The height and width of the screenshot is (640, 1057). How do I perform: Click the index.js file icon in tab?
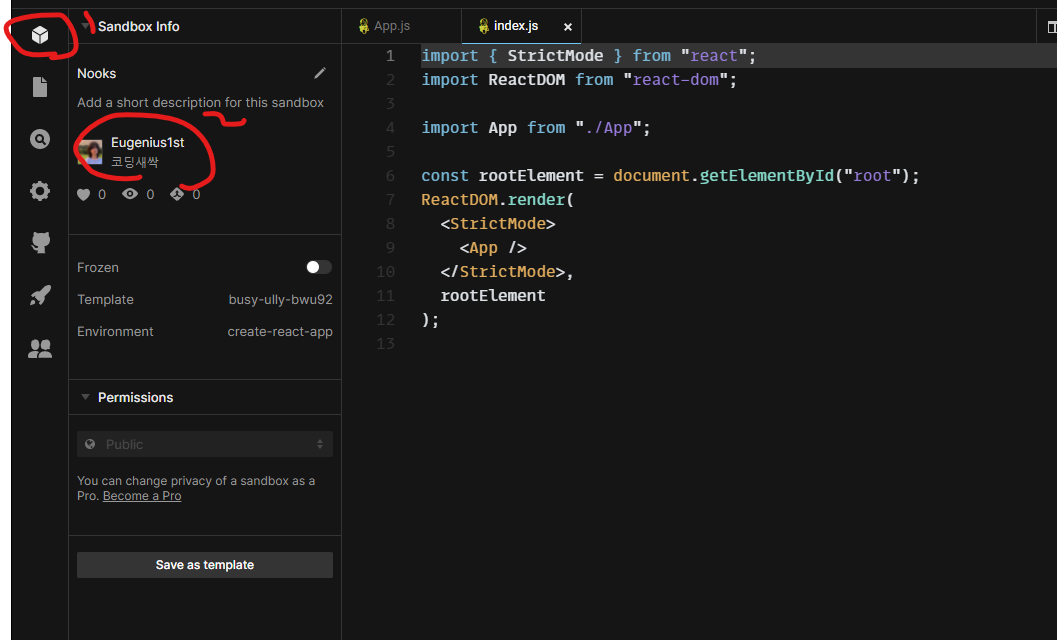483,26
